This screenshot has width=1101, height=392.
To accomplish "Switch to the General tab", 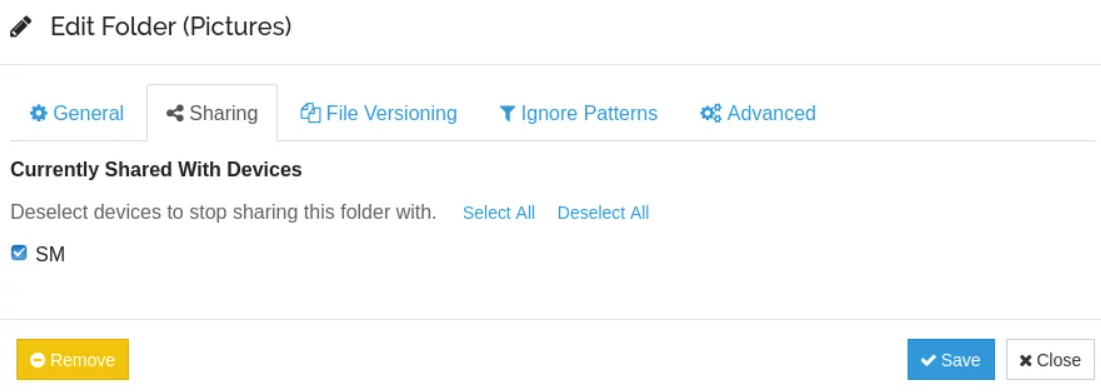I will pyautogui.click(x=77, y=113).
